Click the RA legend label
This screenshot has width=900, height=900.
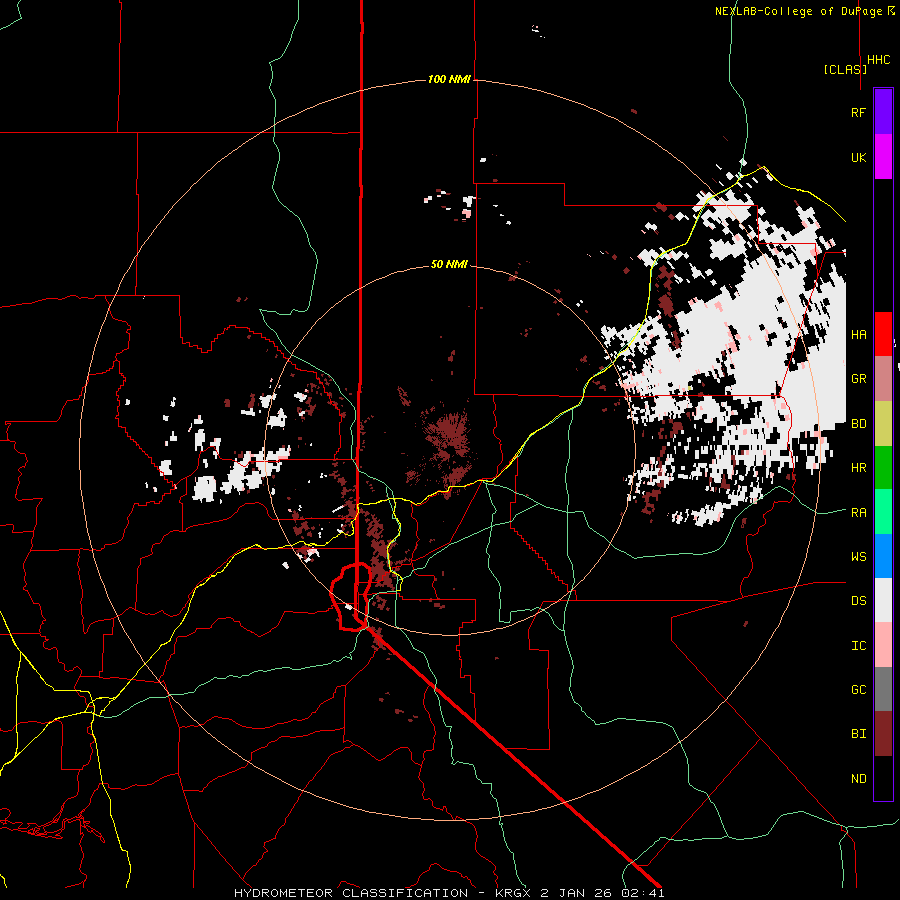(858, 512)
